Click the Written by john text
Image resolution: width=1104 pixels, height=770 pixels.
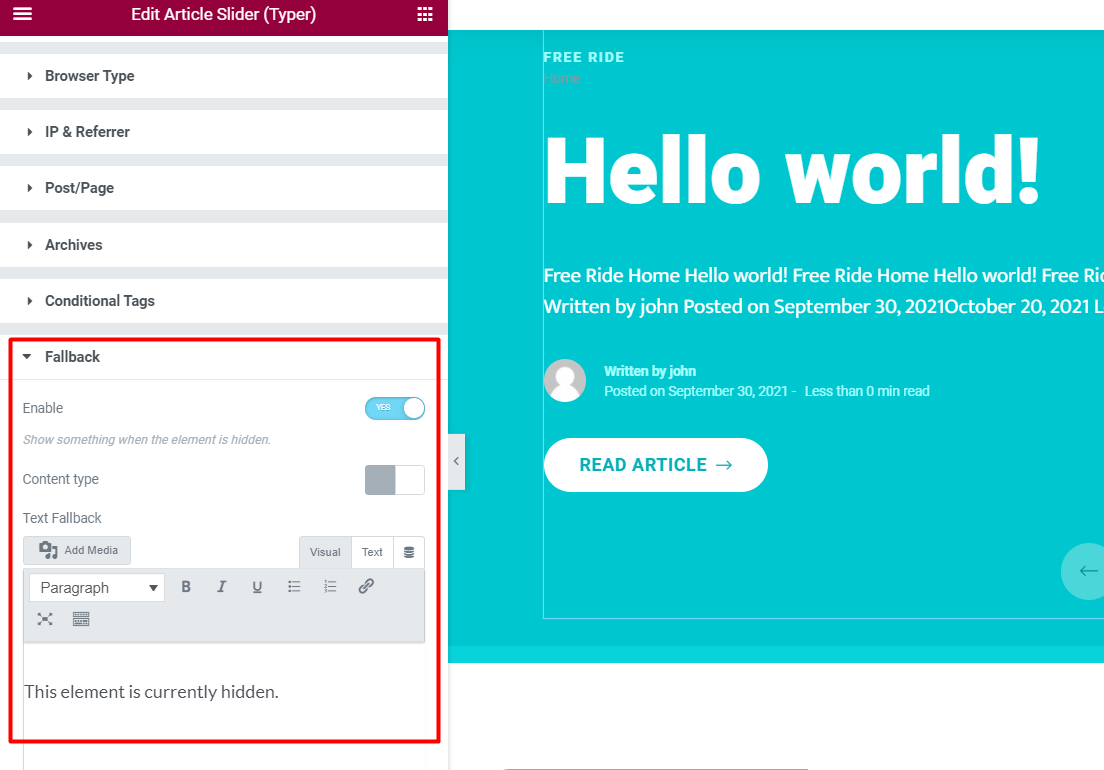(650, 371)
